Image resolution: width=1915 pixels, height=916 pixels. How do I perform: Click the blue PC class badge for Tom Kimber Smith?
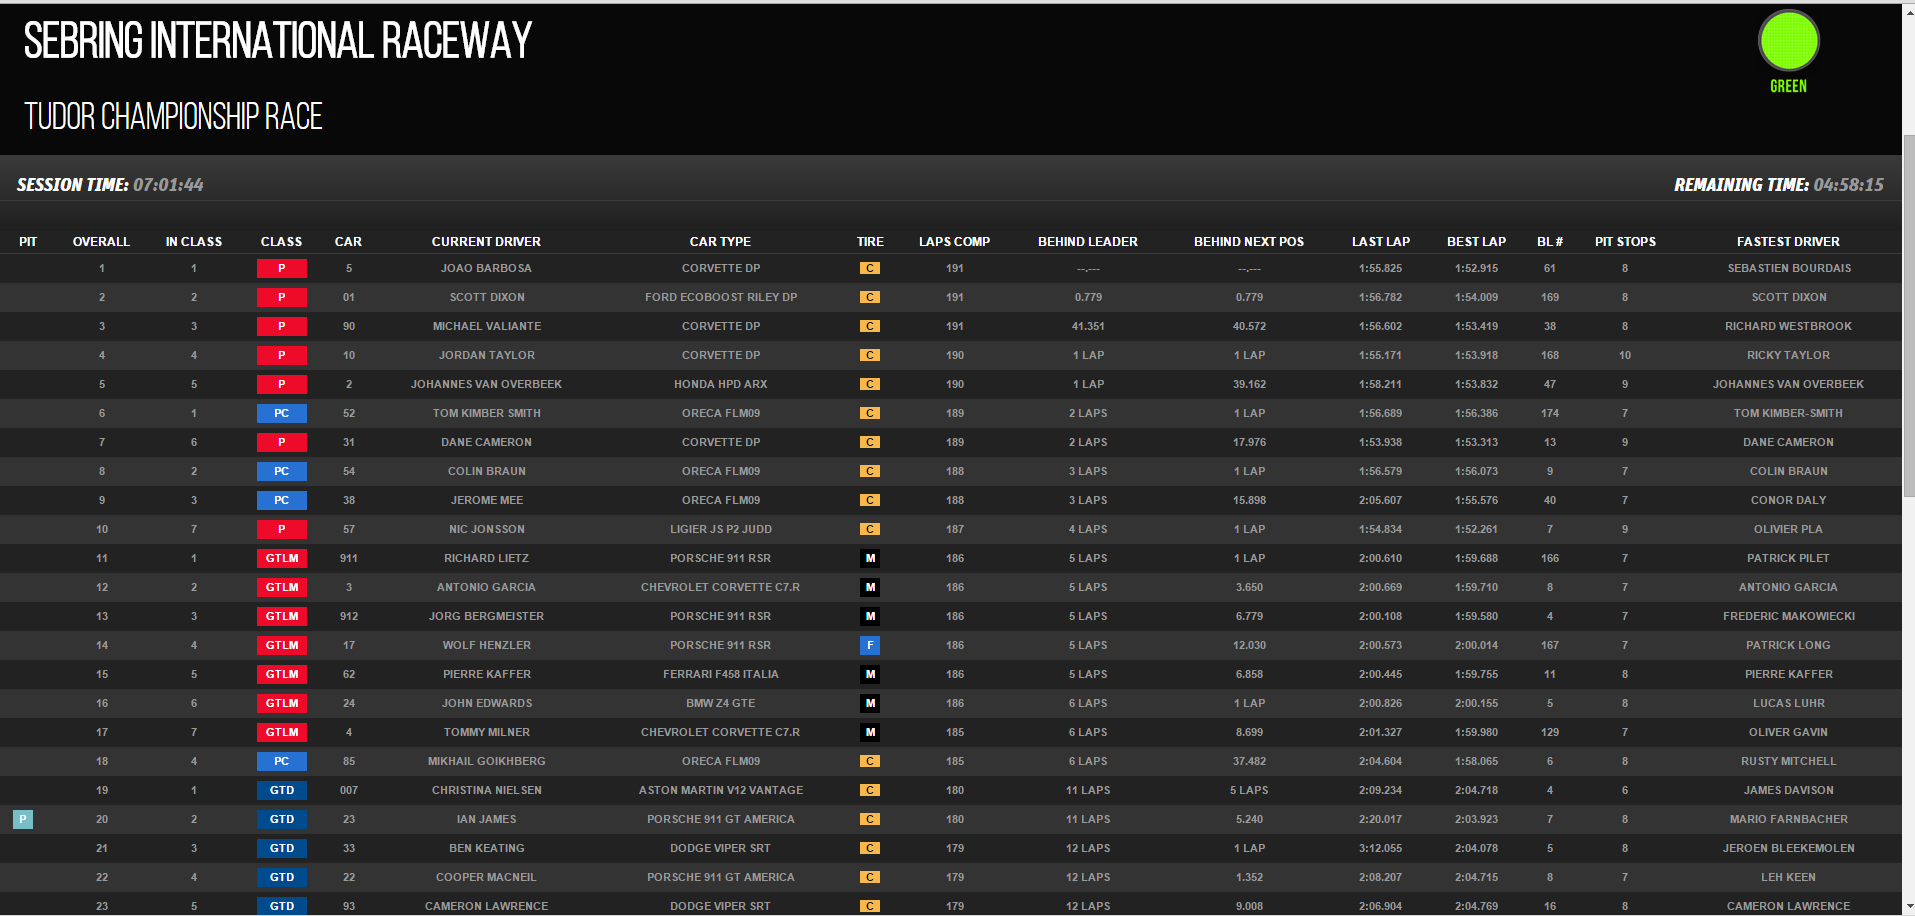tap(281, 414)
